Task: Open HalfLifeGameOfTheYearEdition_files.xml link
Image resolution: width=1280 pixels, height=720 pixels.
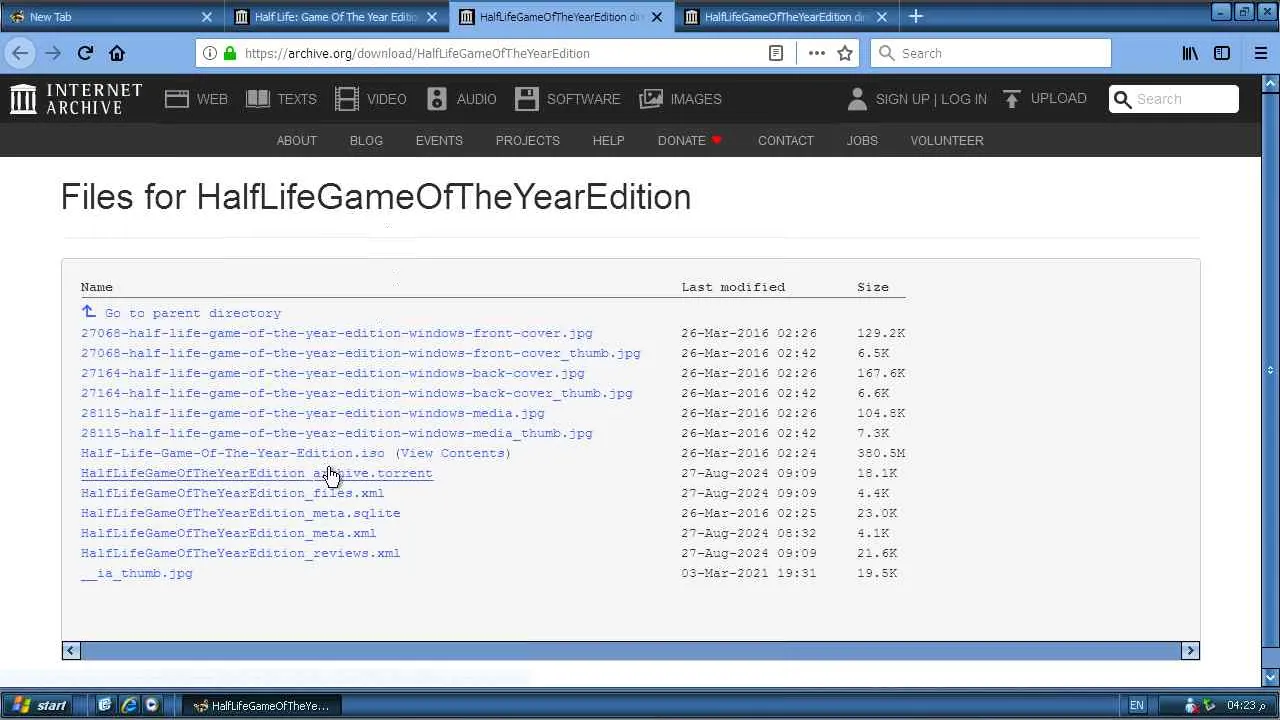Action: 233,493
